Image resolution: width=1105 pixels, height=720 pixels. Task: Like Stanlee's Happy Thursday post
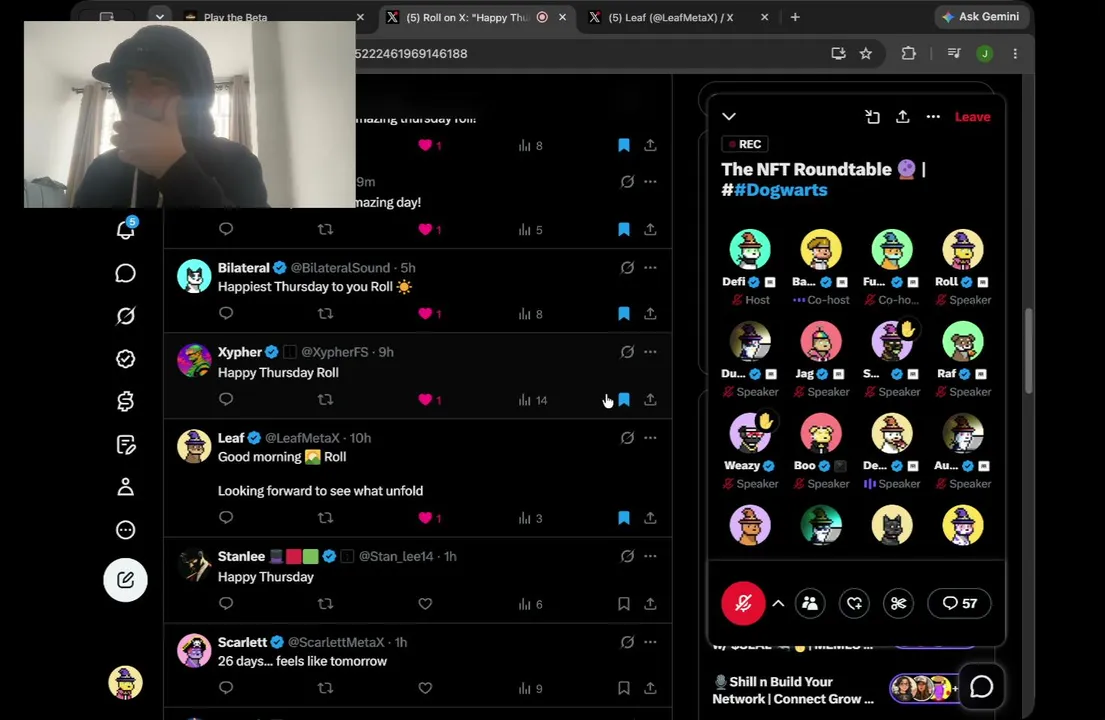tap(425, 604)
